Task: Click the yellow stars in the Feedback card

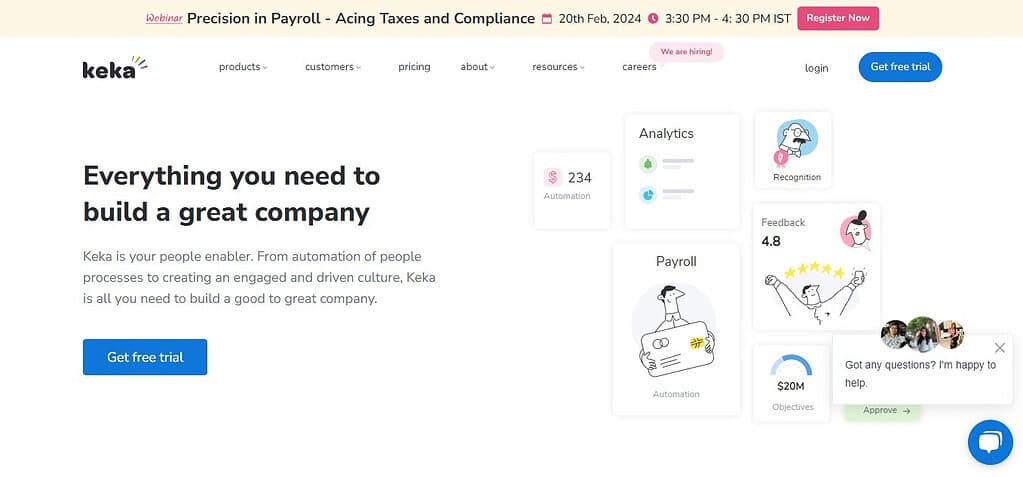Action: (x=814, y=270)
